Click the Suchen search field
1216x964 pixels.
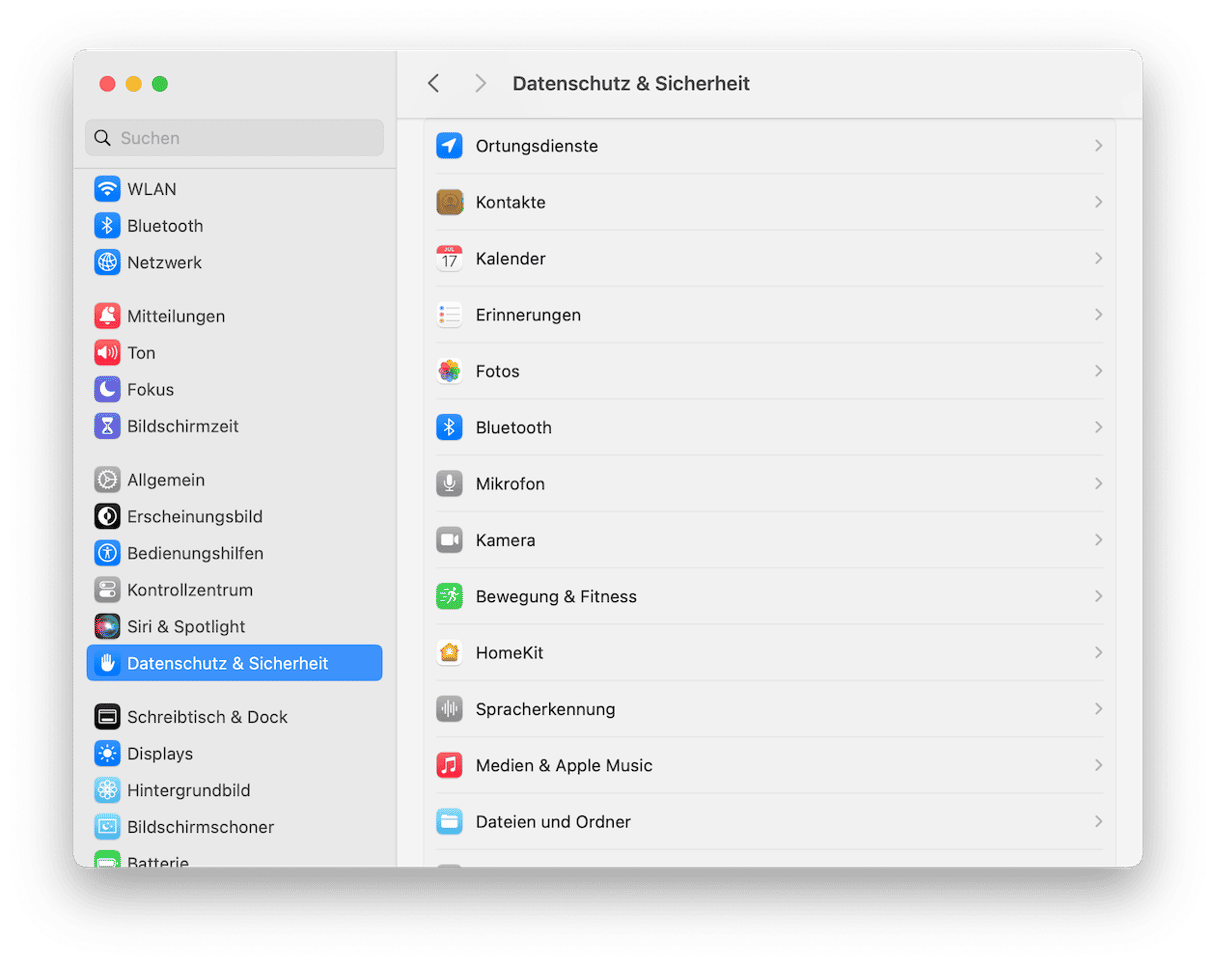[234, 138]
